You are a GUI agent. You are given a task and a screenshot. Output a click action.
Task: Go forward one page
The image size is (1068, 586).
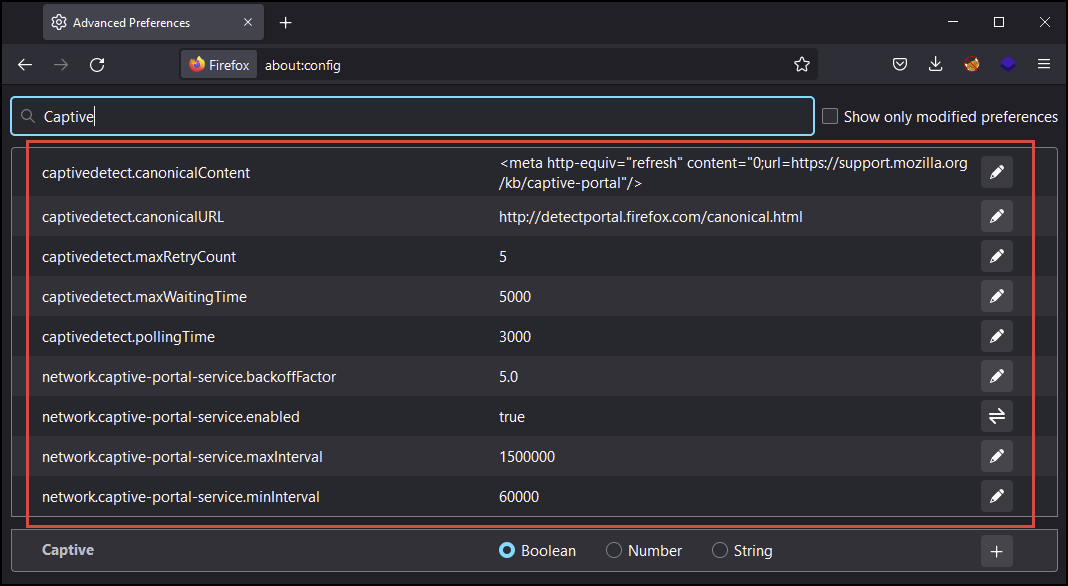(x=61, y=65)
